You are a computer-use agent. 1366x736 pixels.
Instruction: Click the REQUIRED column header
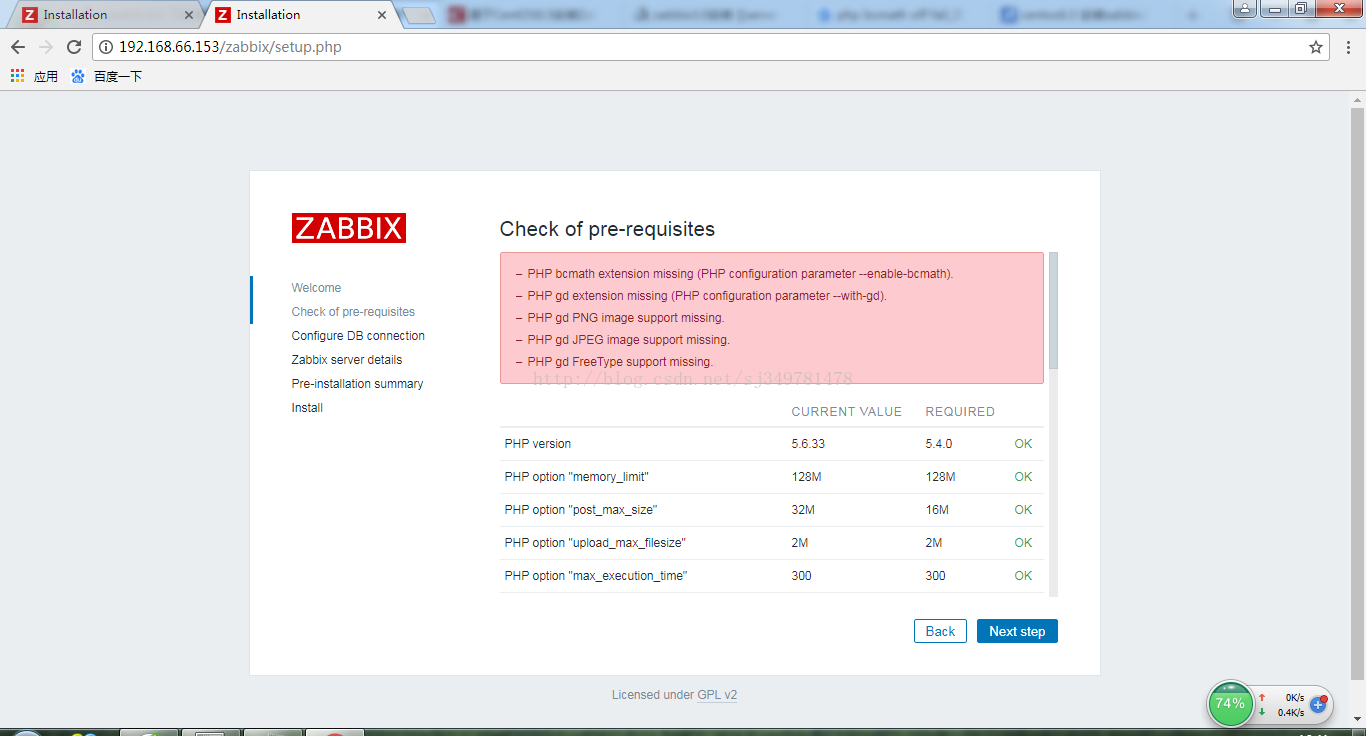tap(960, 412)
